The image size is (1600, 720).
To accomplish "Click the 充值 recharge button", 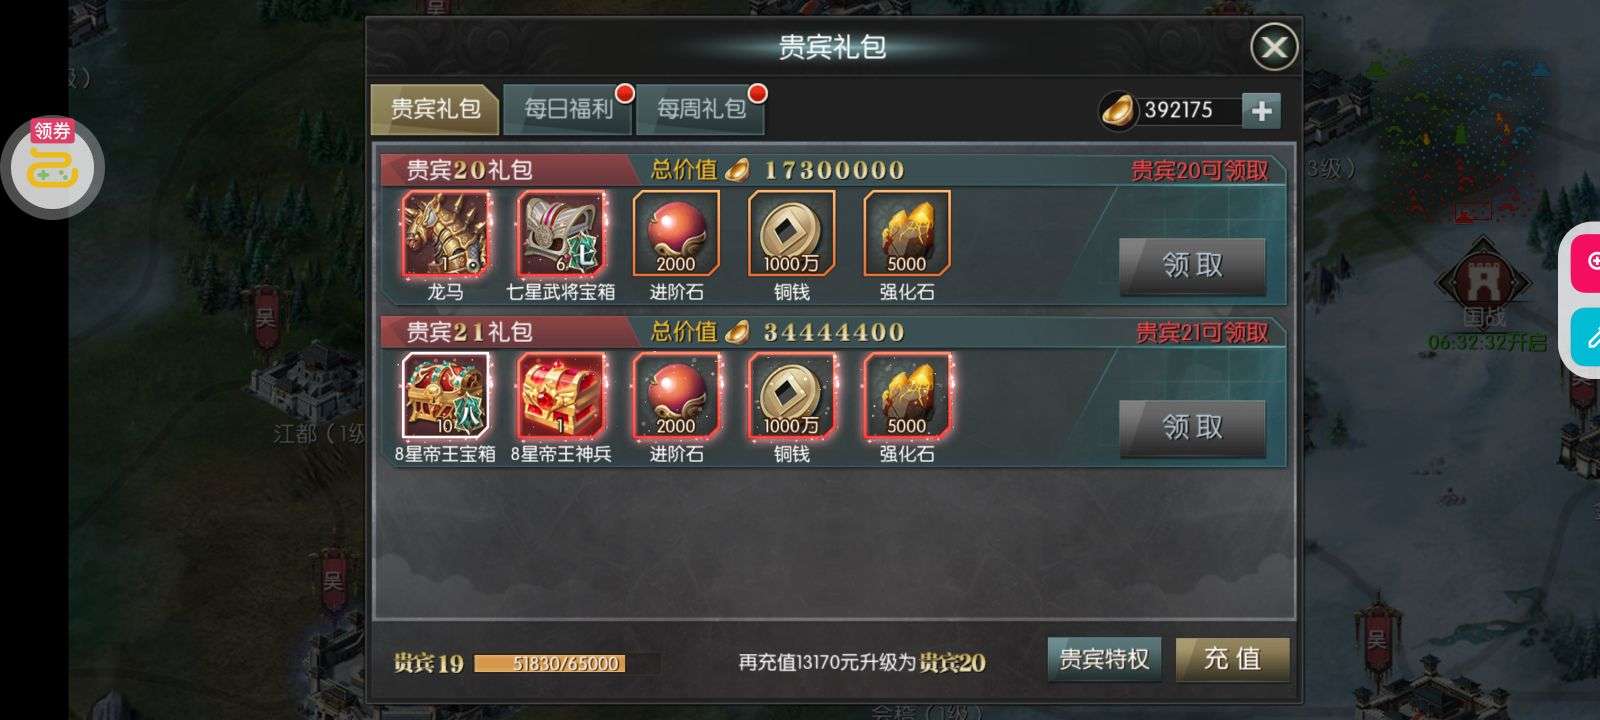I will point(1232,659).
